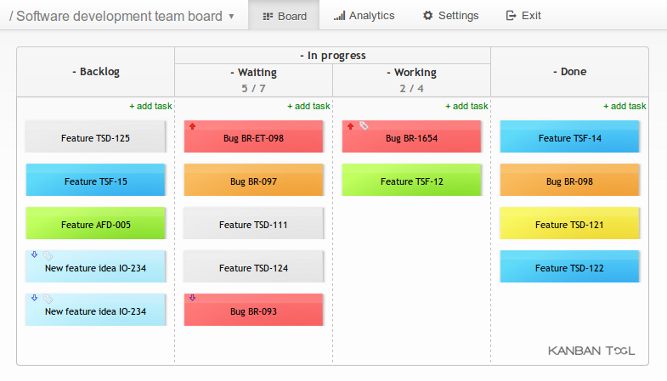
Task: Add task to the Done column
Action: [x=624, y=106]
